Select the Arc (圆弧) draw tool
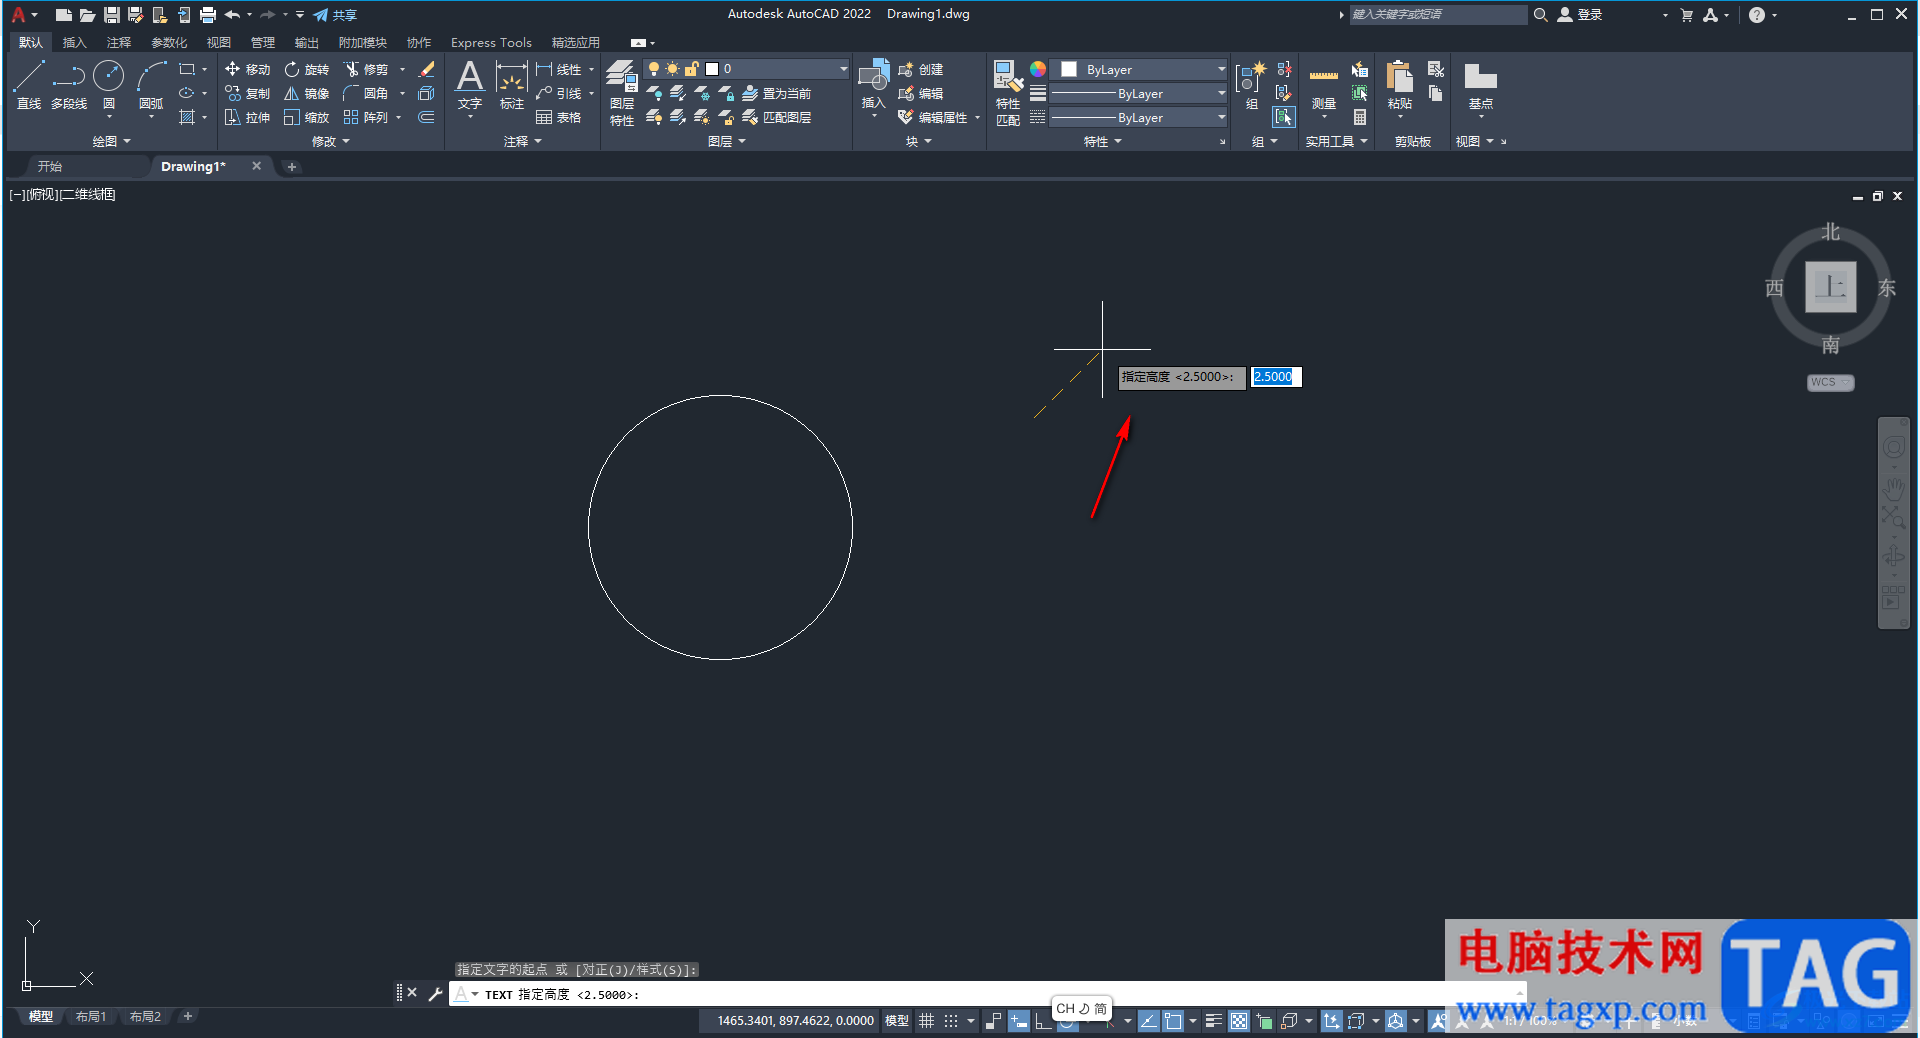Screen dimensions: 1920x1038 coord(151,85)
